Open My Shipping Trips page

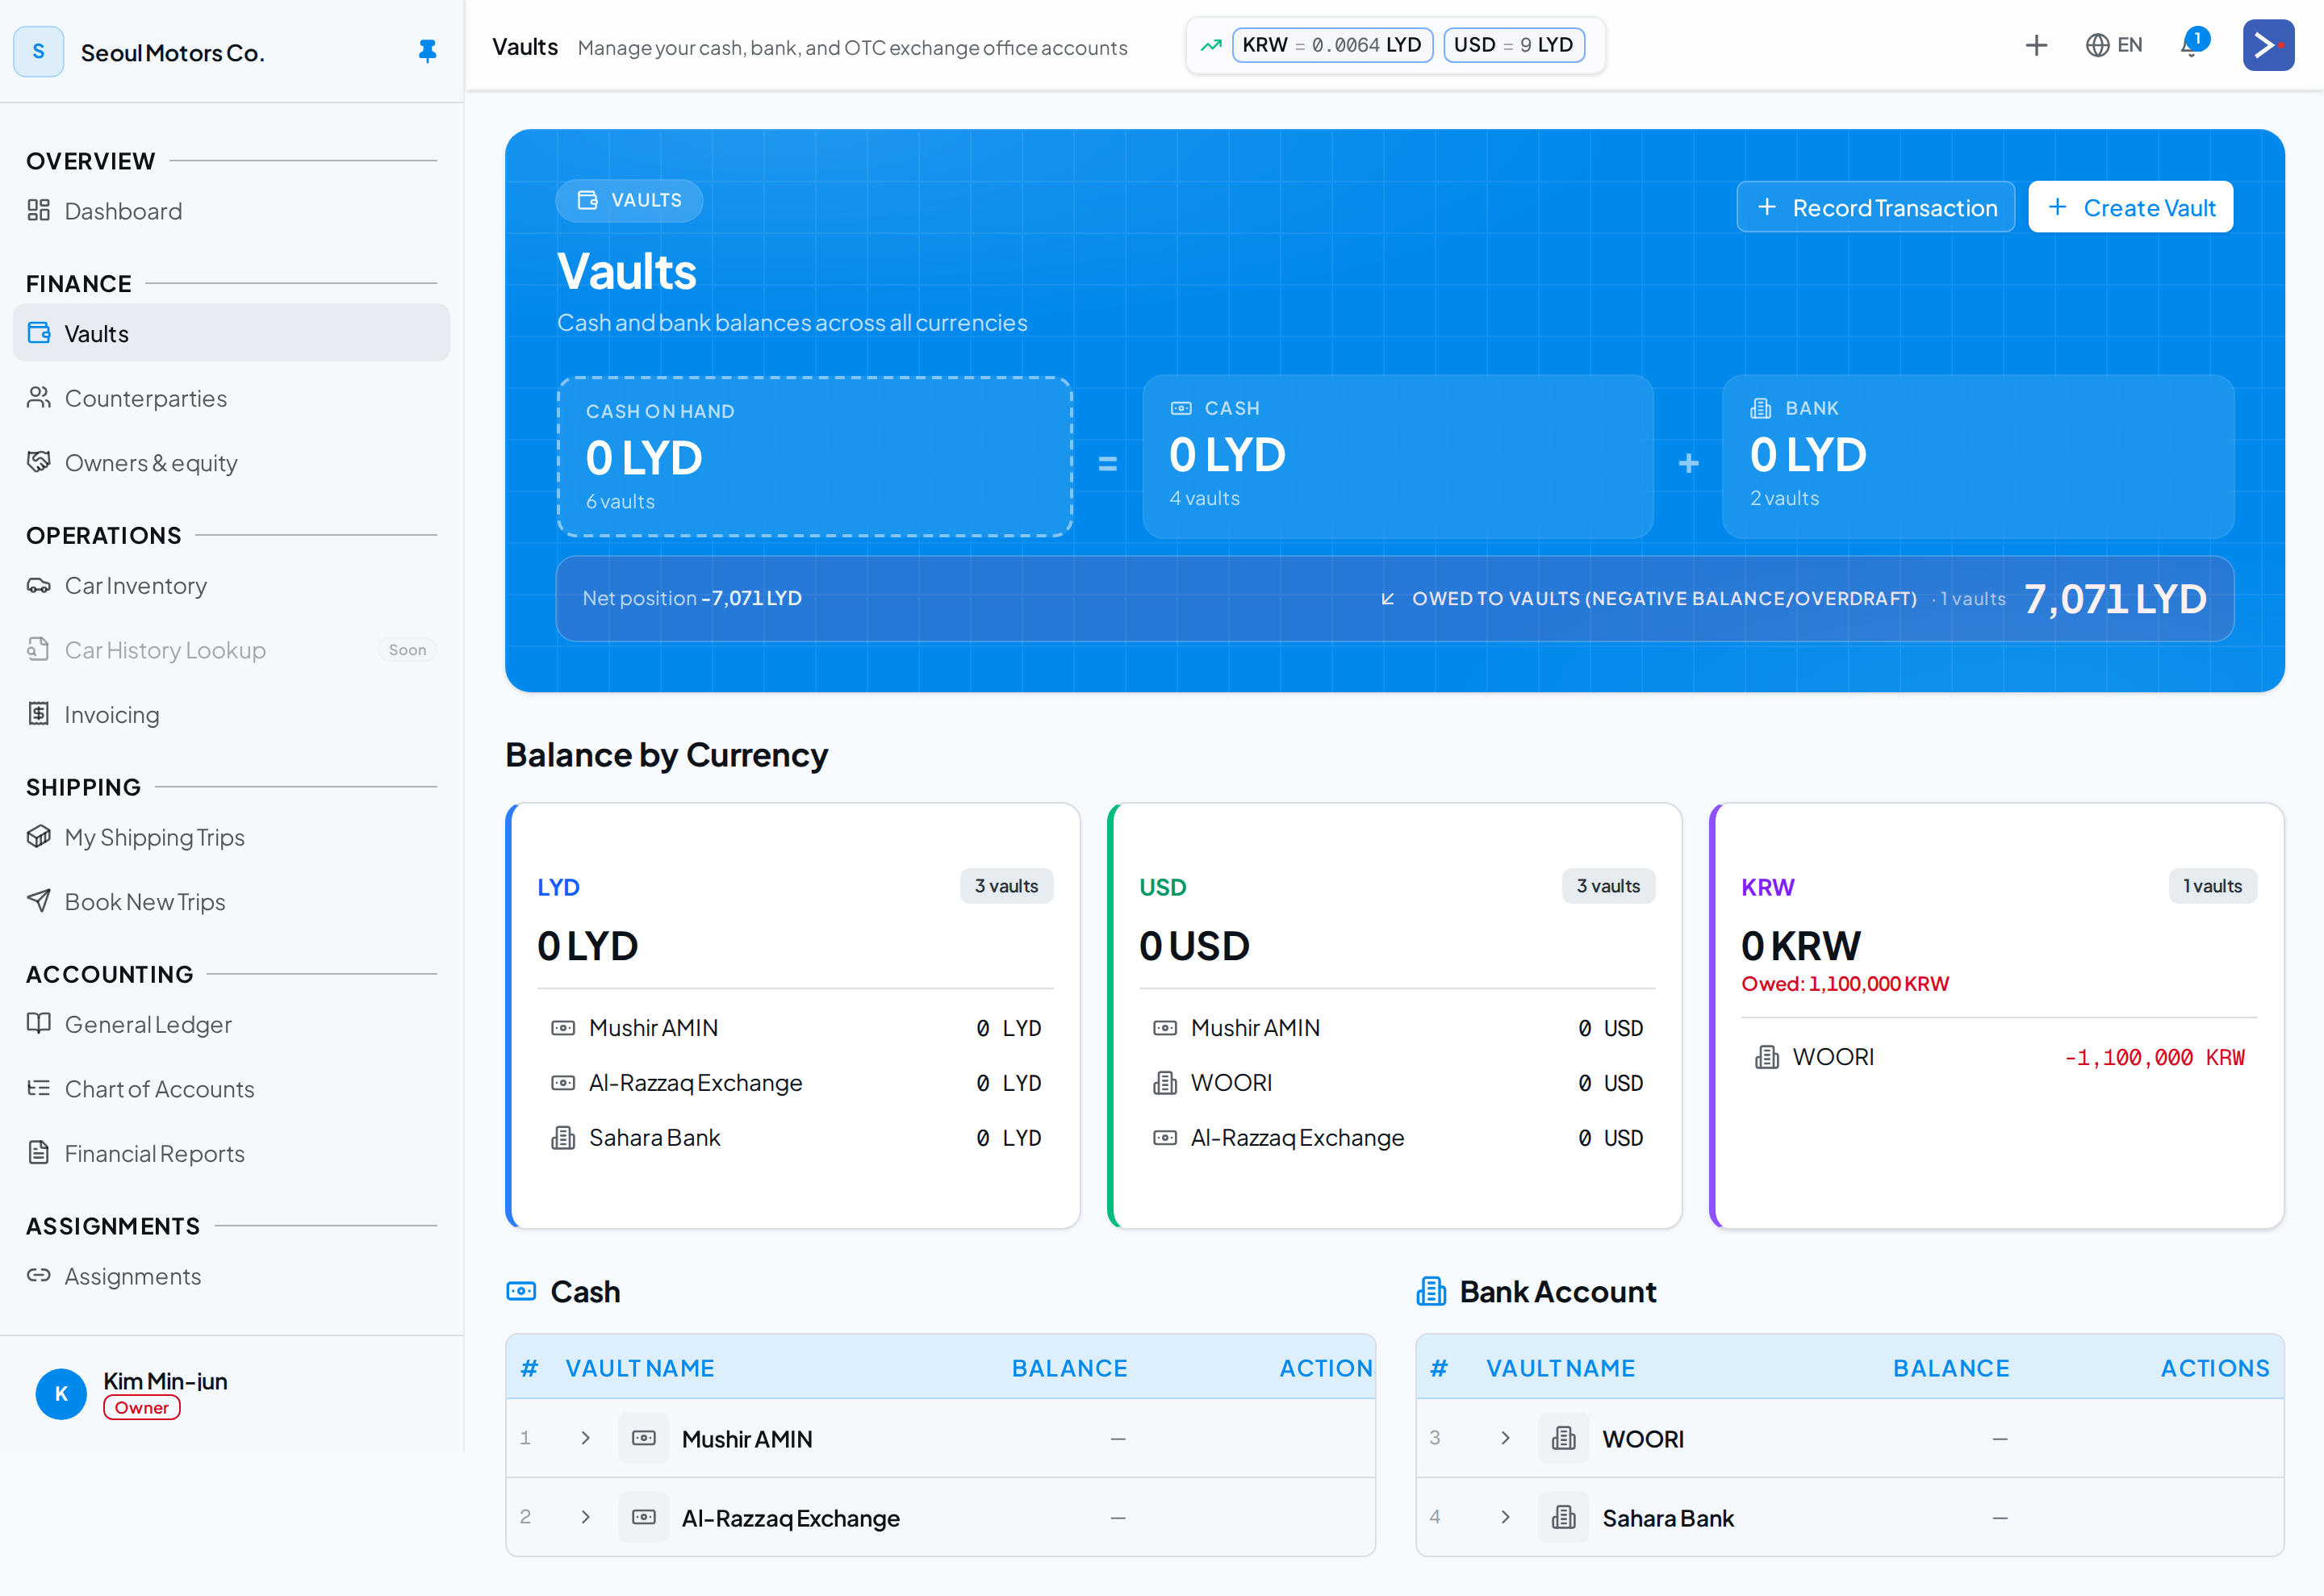click(231, 836)
